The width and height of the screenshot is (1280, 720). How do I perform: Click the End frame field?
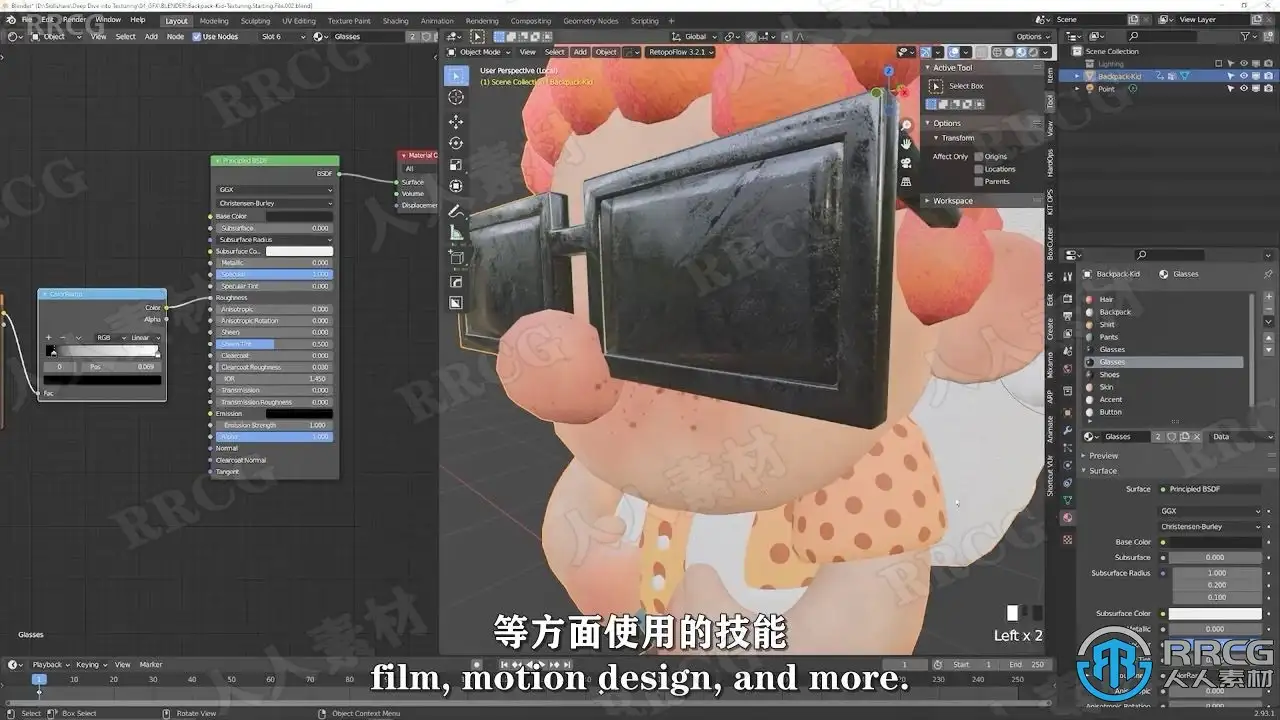[1027, 664]
